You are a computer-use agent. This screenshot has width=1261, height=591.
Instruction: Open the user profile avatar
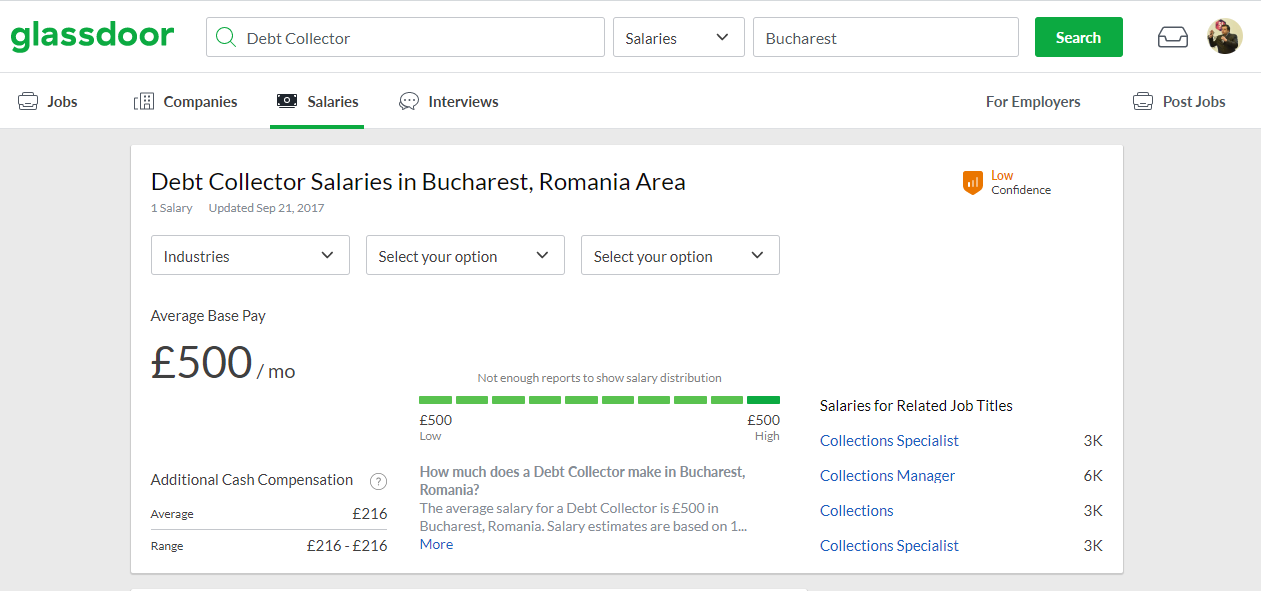click(1224, 37)
